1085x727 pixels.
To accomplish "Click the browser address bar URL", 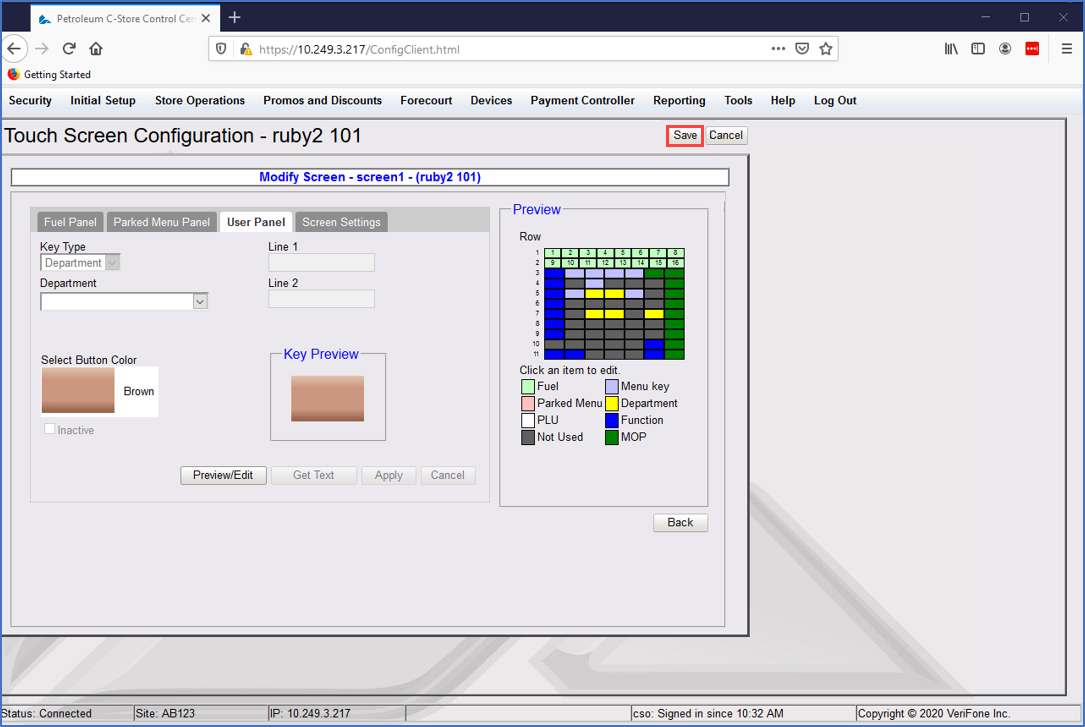I will coord(359,49).
